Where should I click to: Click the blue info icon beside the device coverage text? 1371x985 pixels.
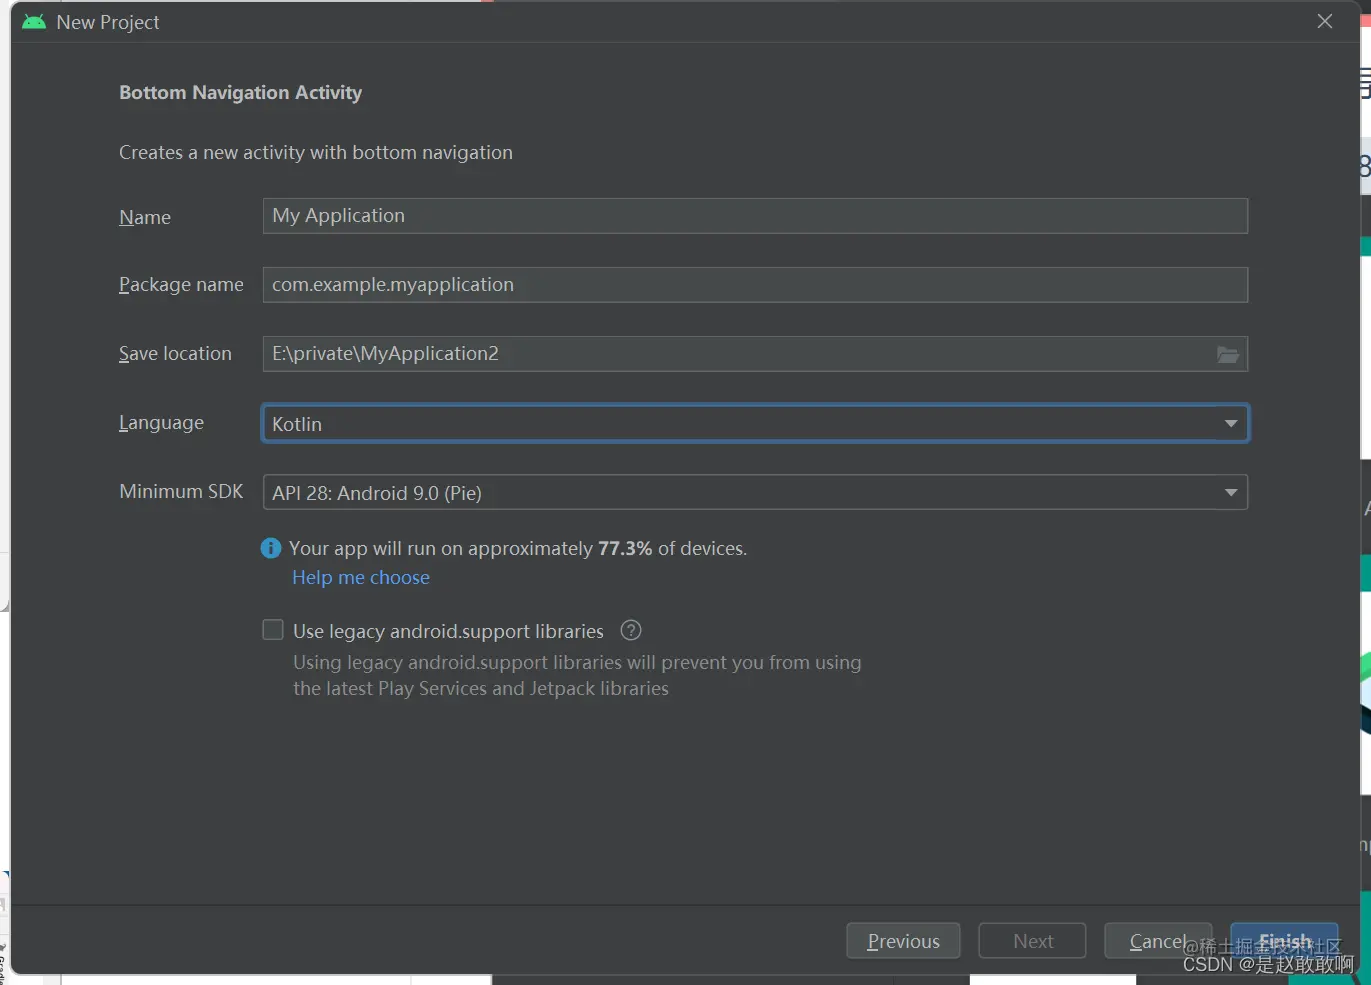point(271,548)
